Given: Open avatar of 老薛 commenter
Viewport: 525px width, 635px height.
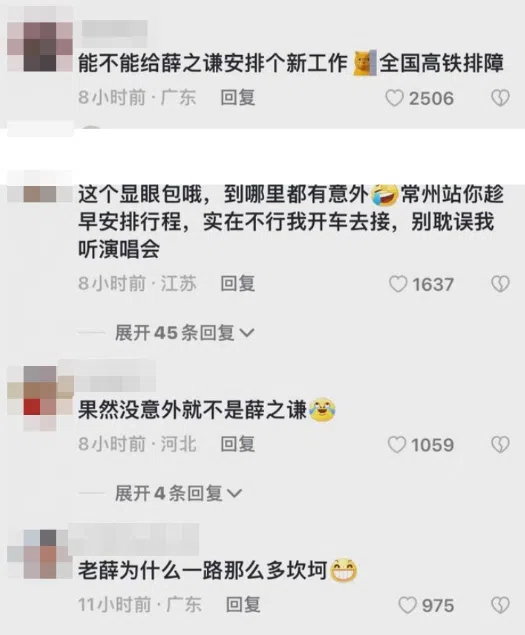Looking at the screenshot, I should coord(40,554).
